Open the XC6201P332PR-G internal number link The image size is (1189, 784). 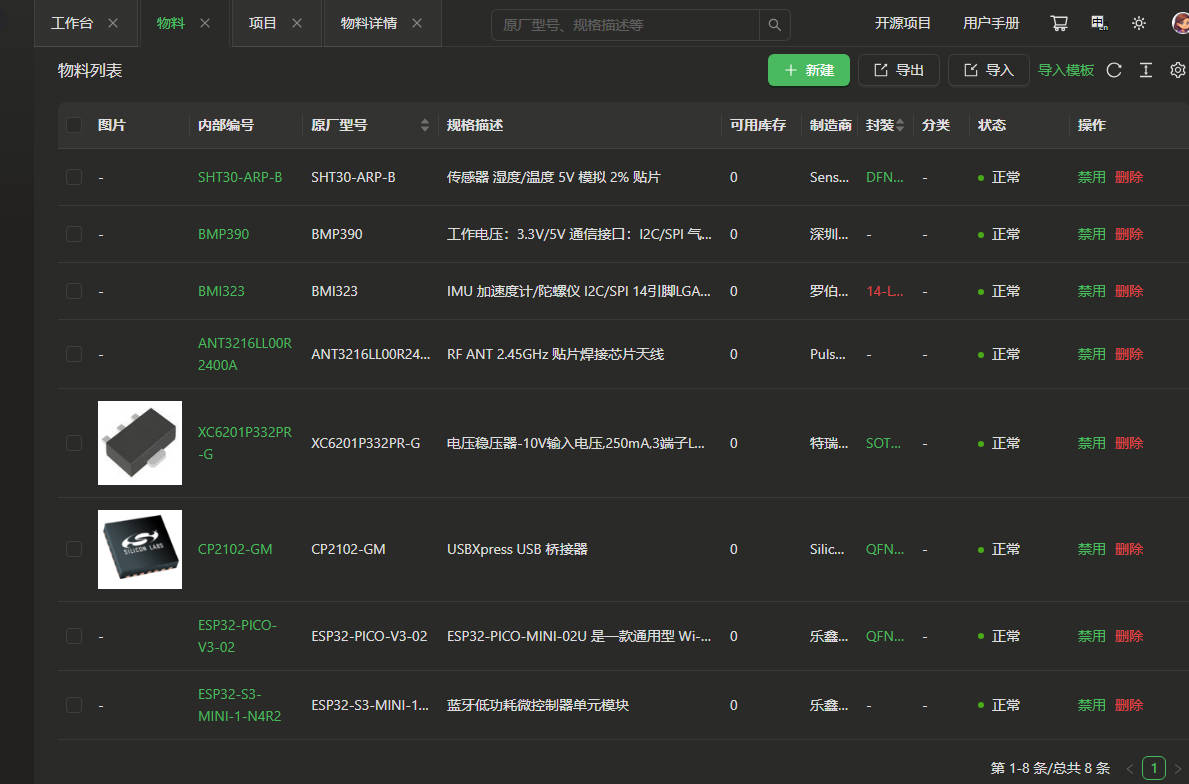tap(245, 443)
